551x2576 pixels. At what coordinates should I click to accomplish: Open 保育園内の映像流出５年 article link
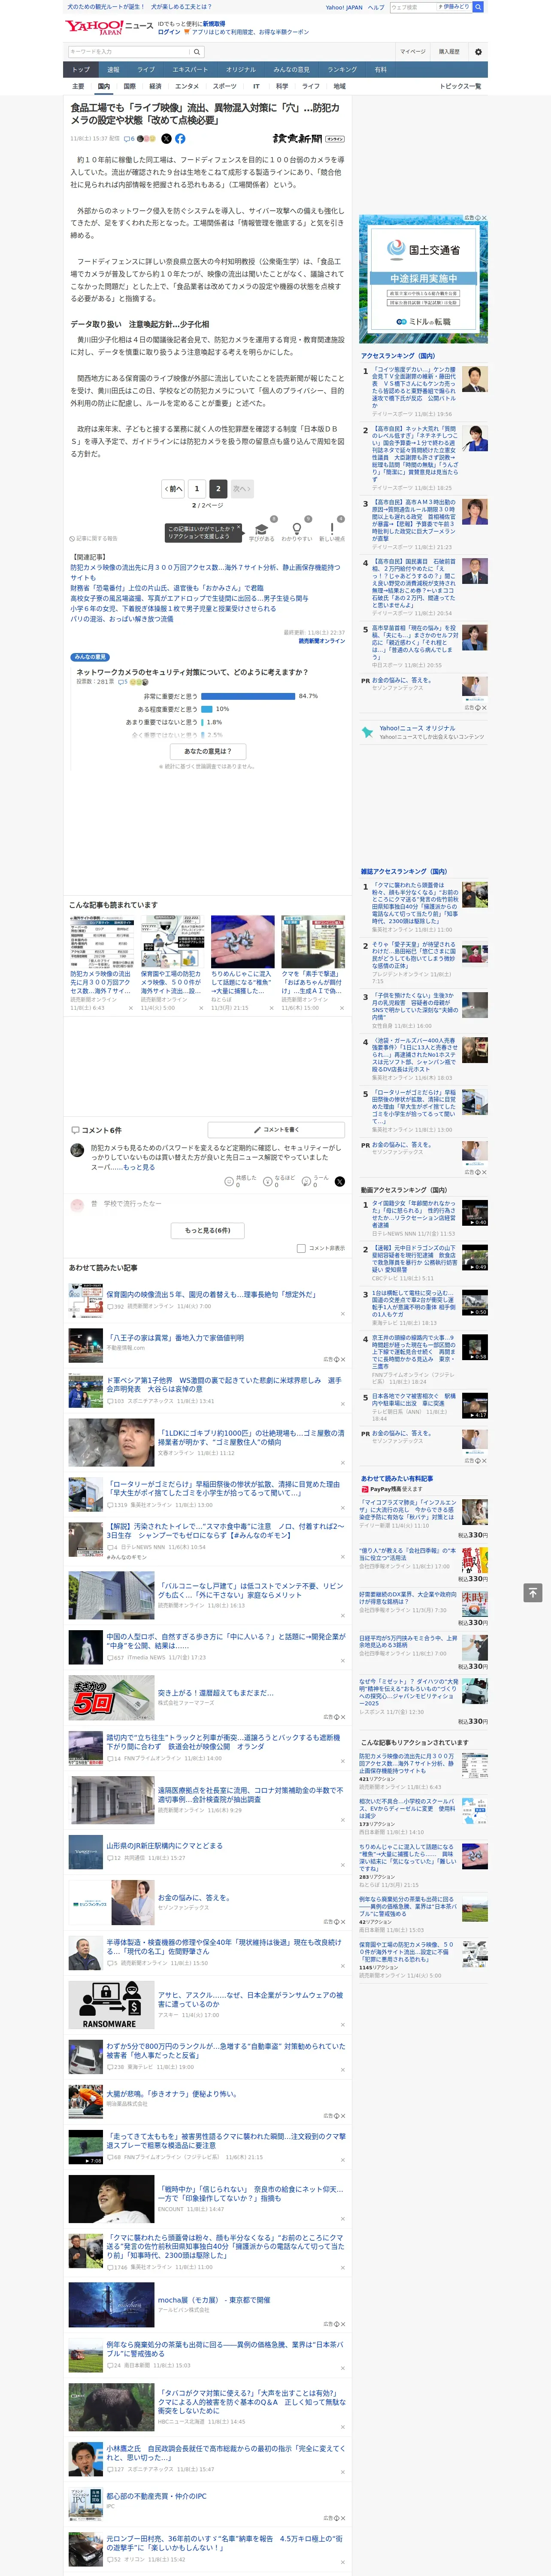click(211, 1294)
